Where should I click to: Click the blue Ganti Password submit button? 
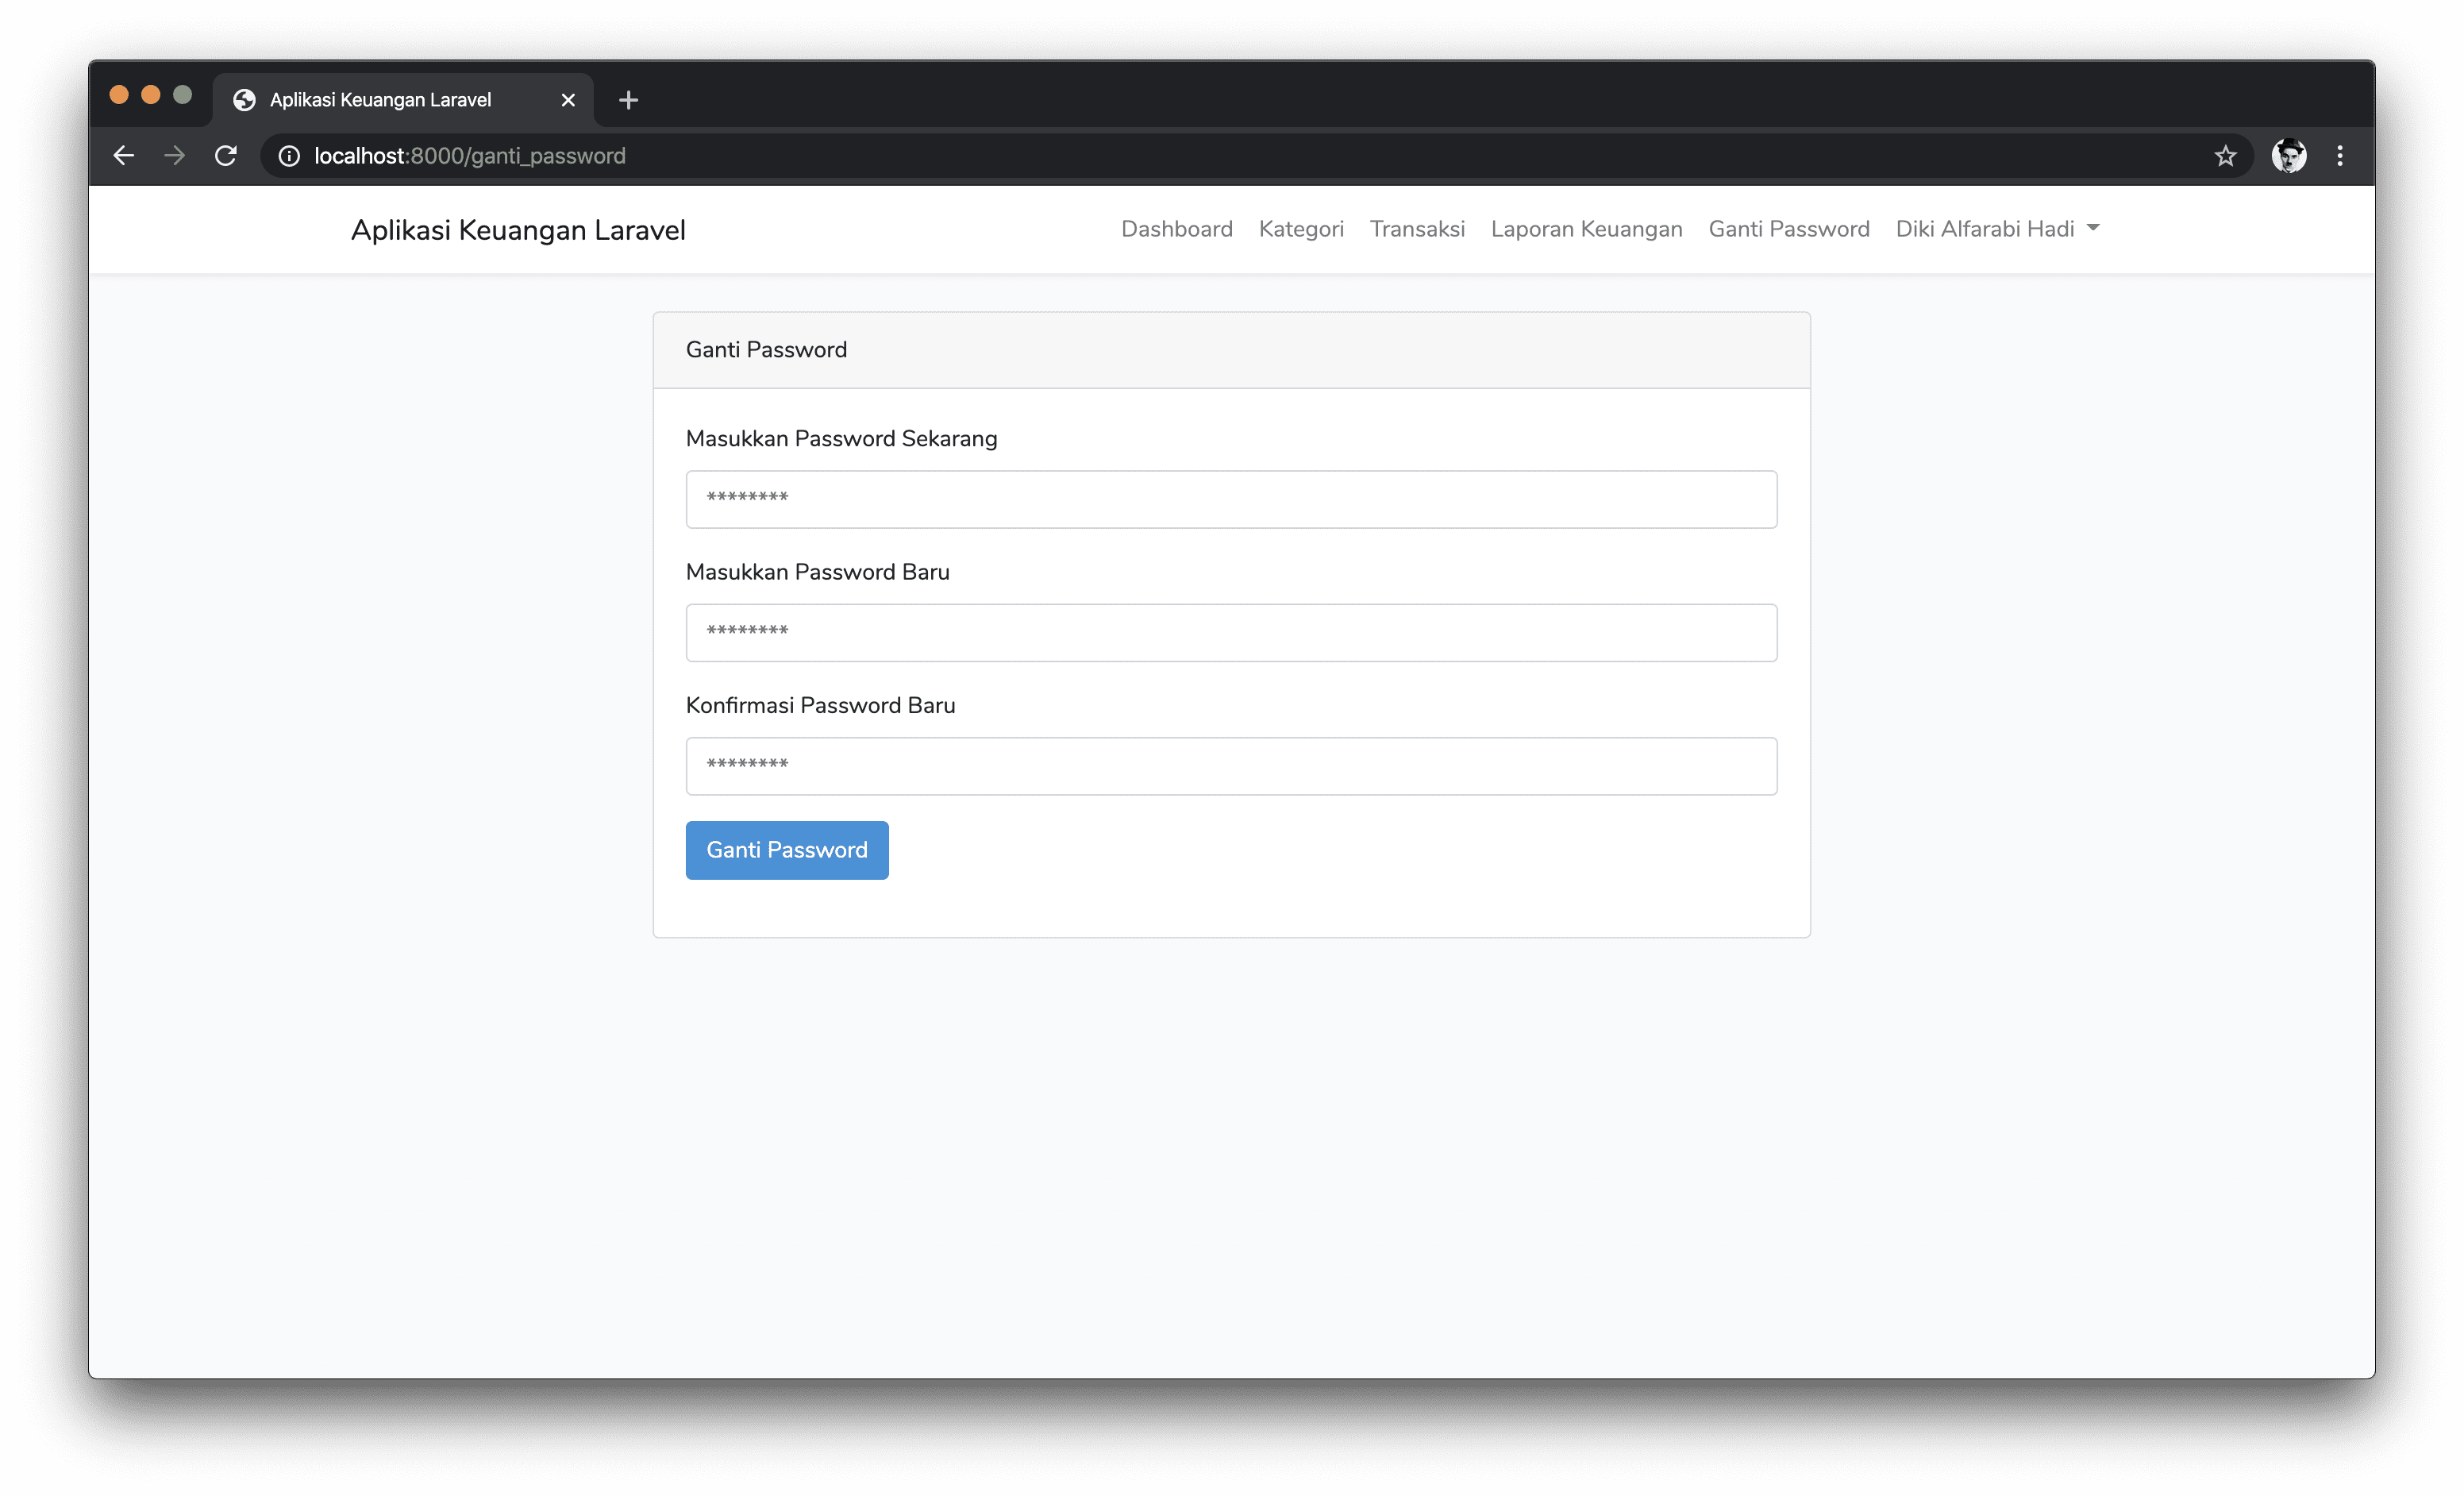click(x=786, y=850)
